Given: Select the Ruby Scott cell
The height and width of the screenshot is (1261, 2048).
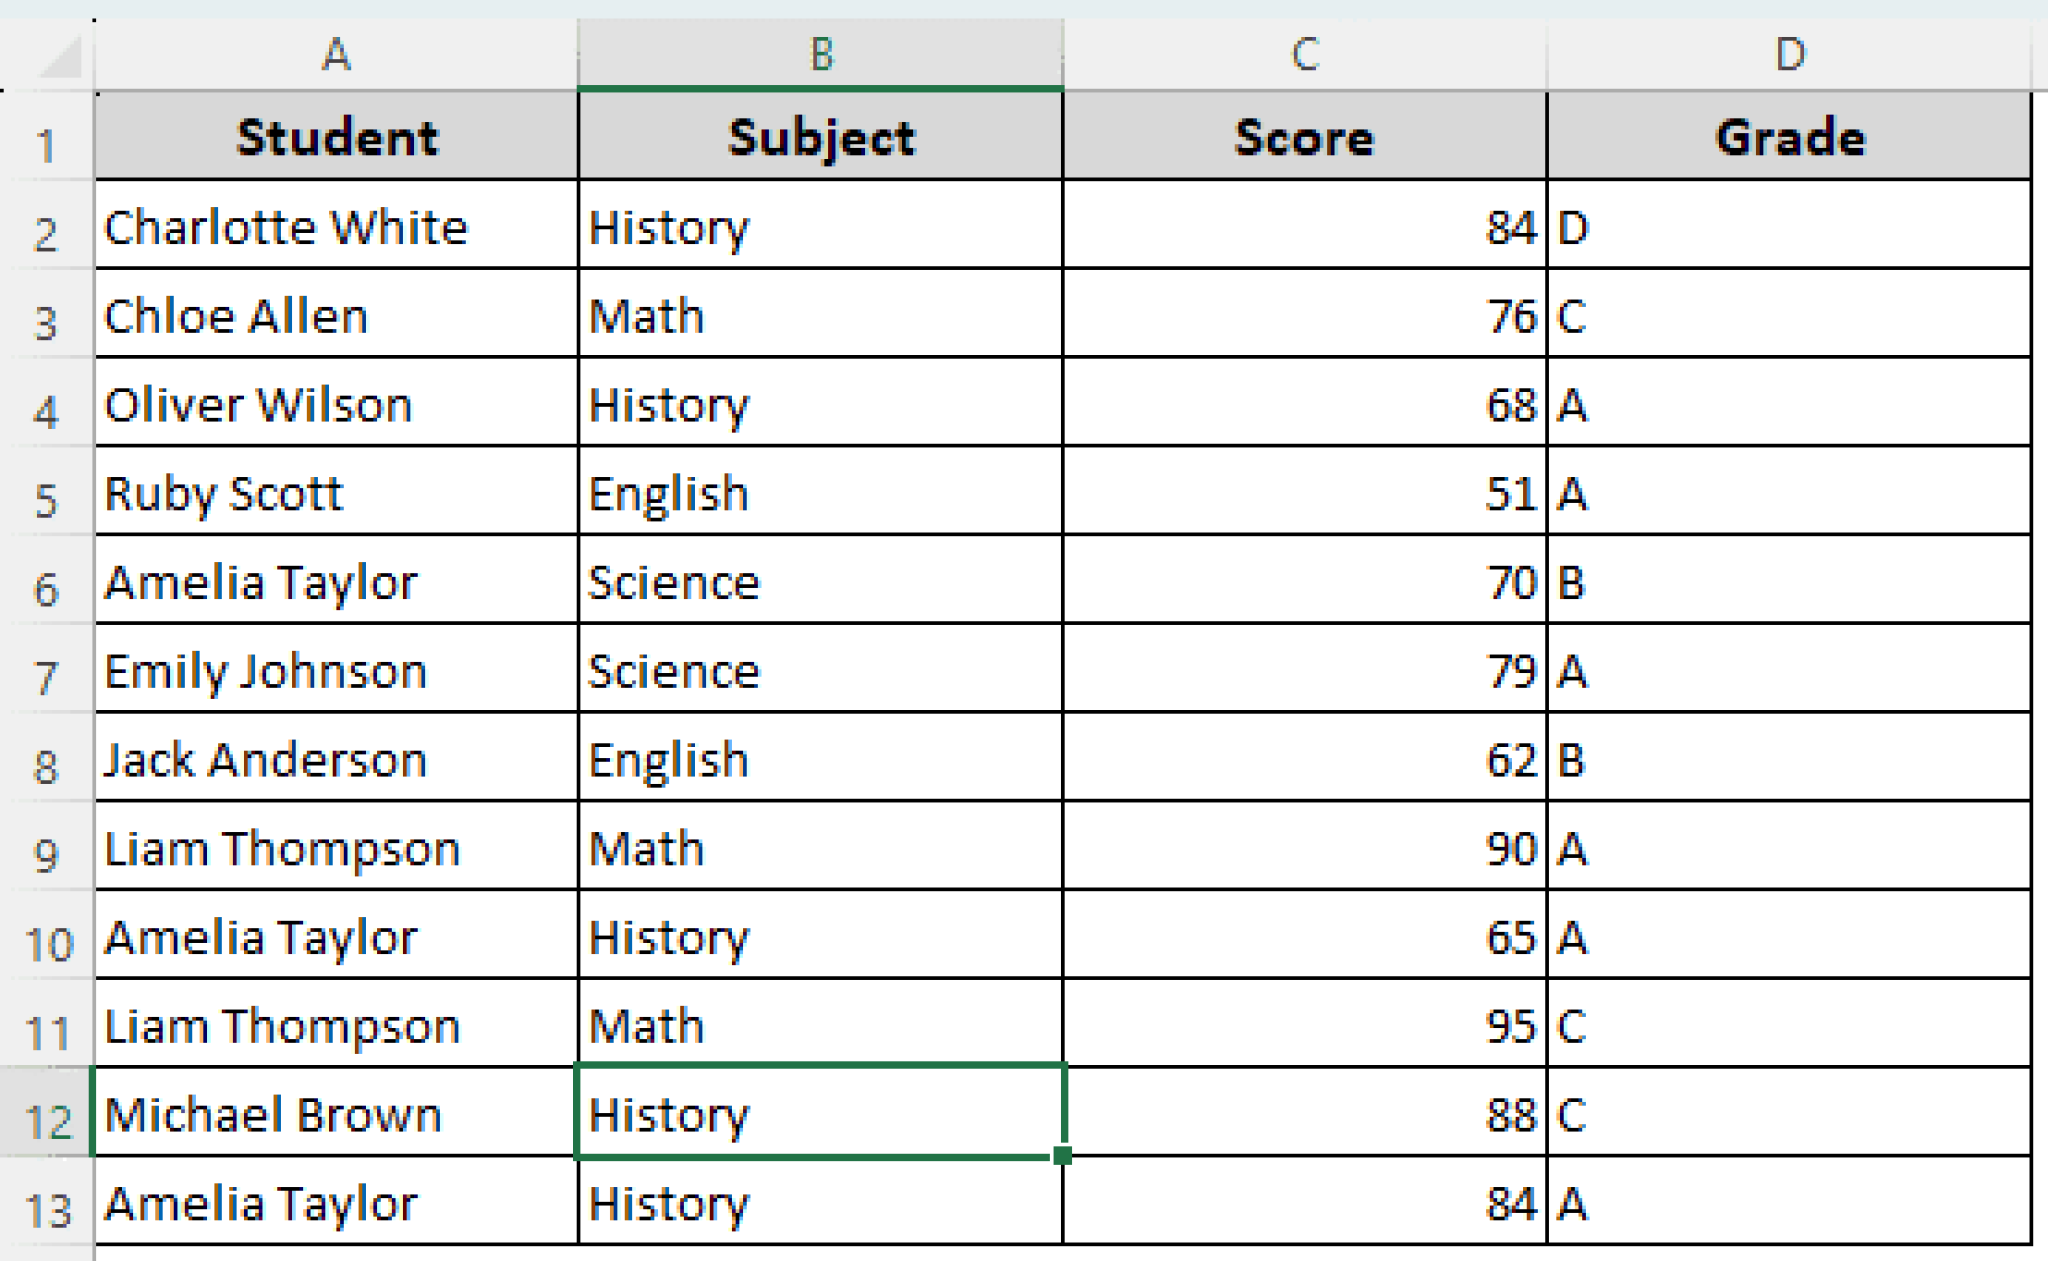Looking at the screenshot, I should (335, 492).
